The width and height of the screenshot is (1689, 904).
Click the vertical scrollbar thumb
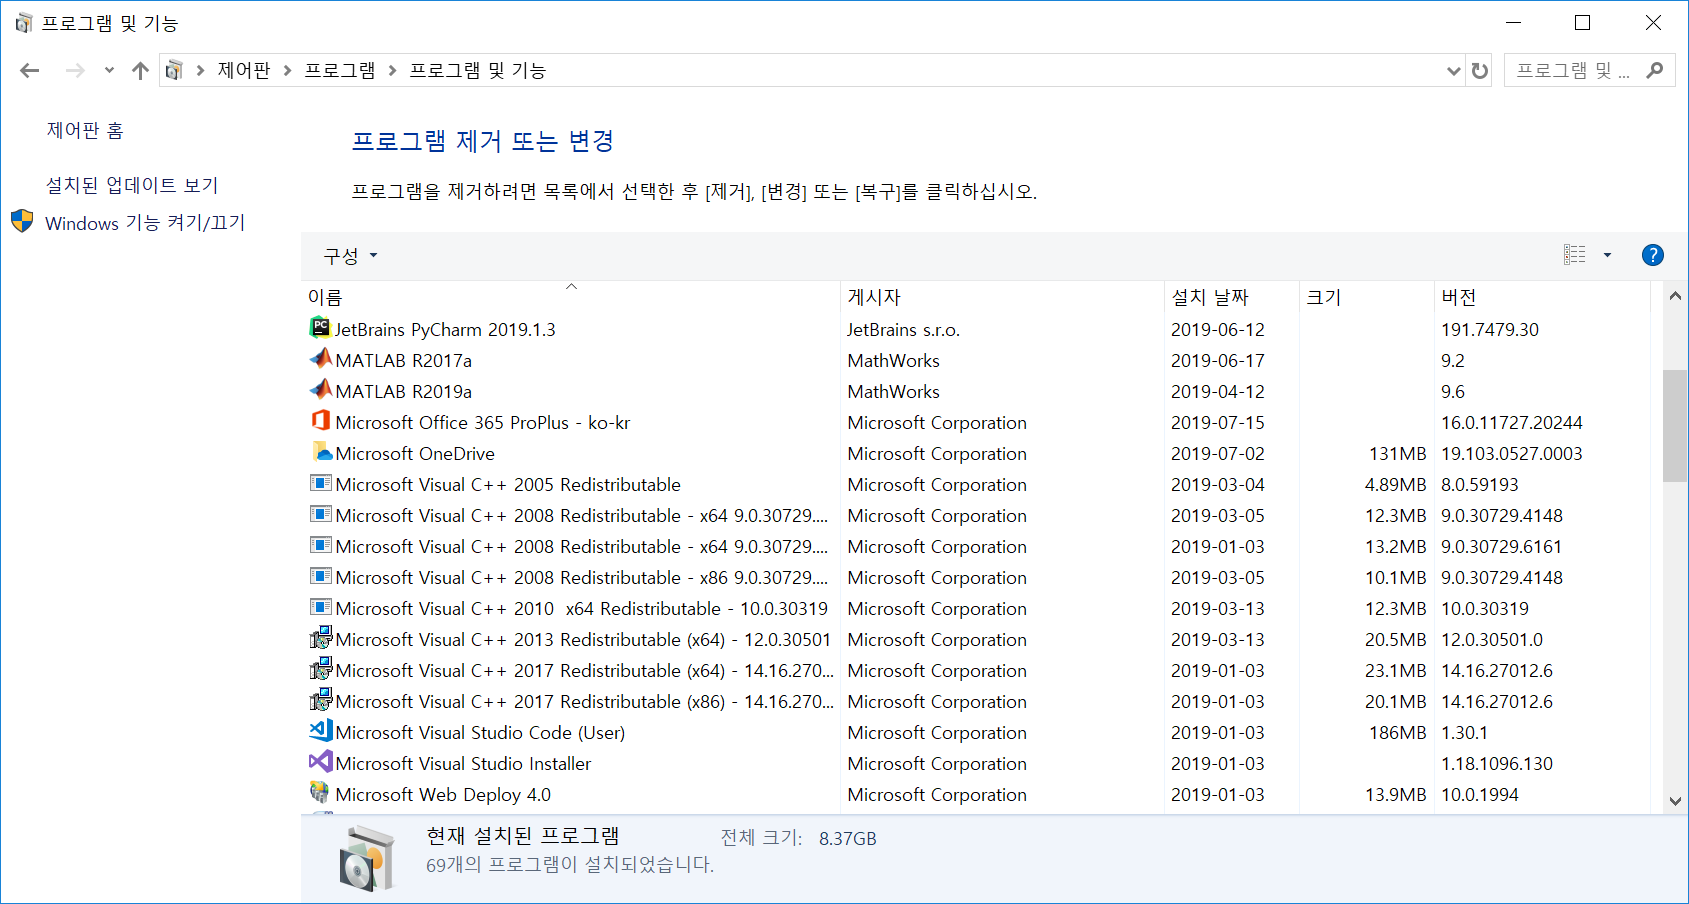[x=1675, y=426]
